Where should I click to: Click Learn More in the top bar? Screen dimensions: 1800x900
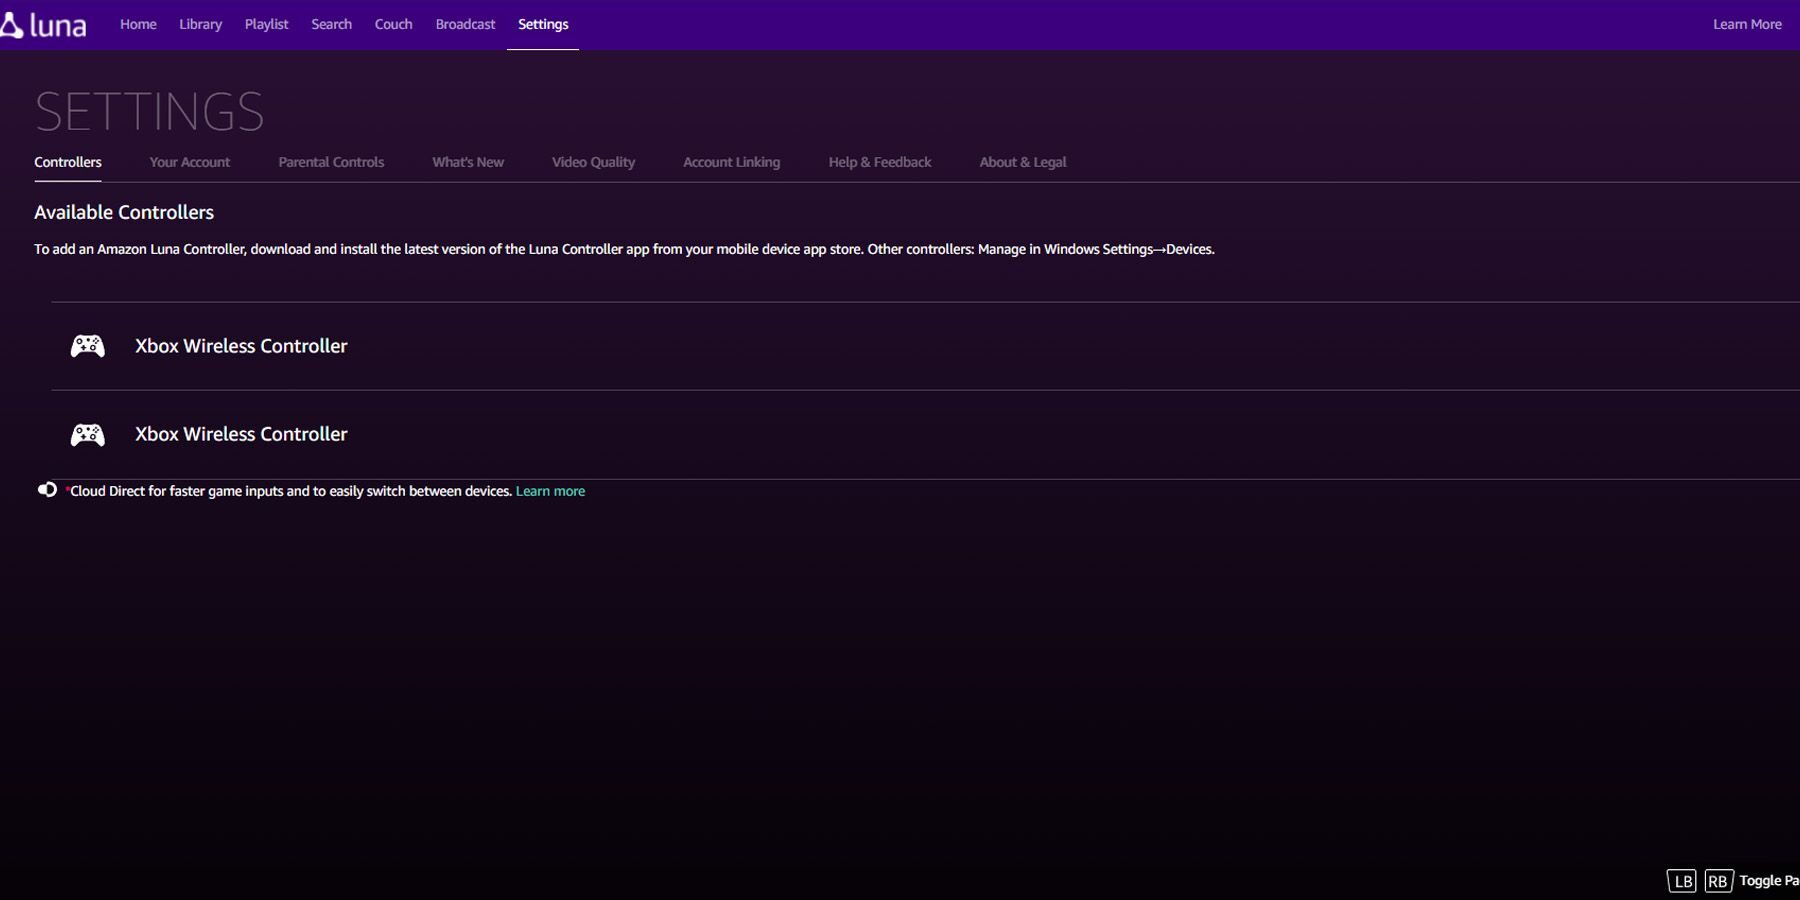pyautogui.click(x=1747, y=24)
